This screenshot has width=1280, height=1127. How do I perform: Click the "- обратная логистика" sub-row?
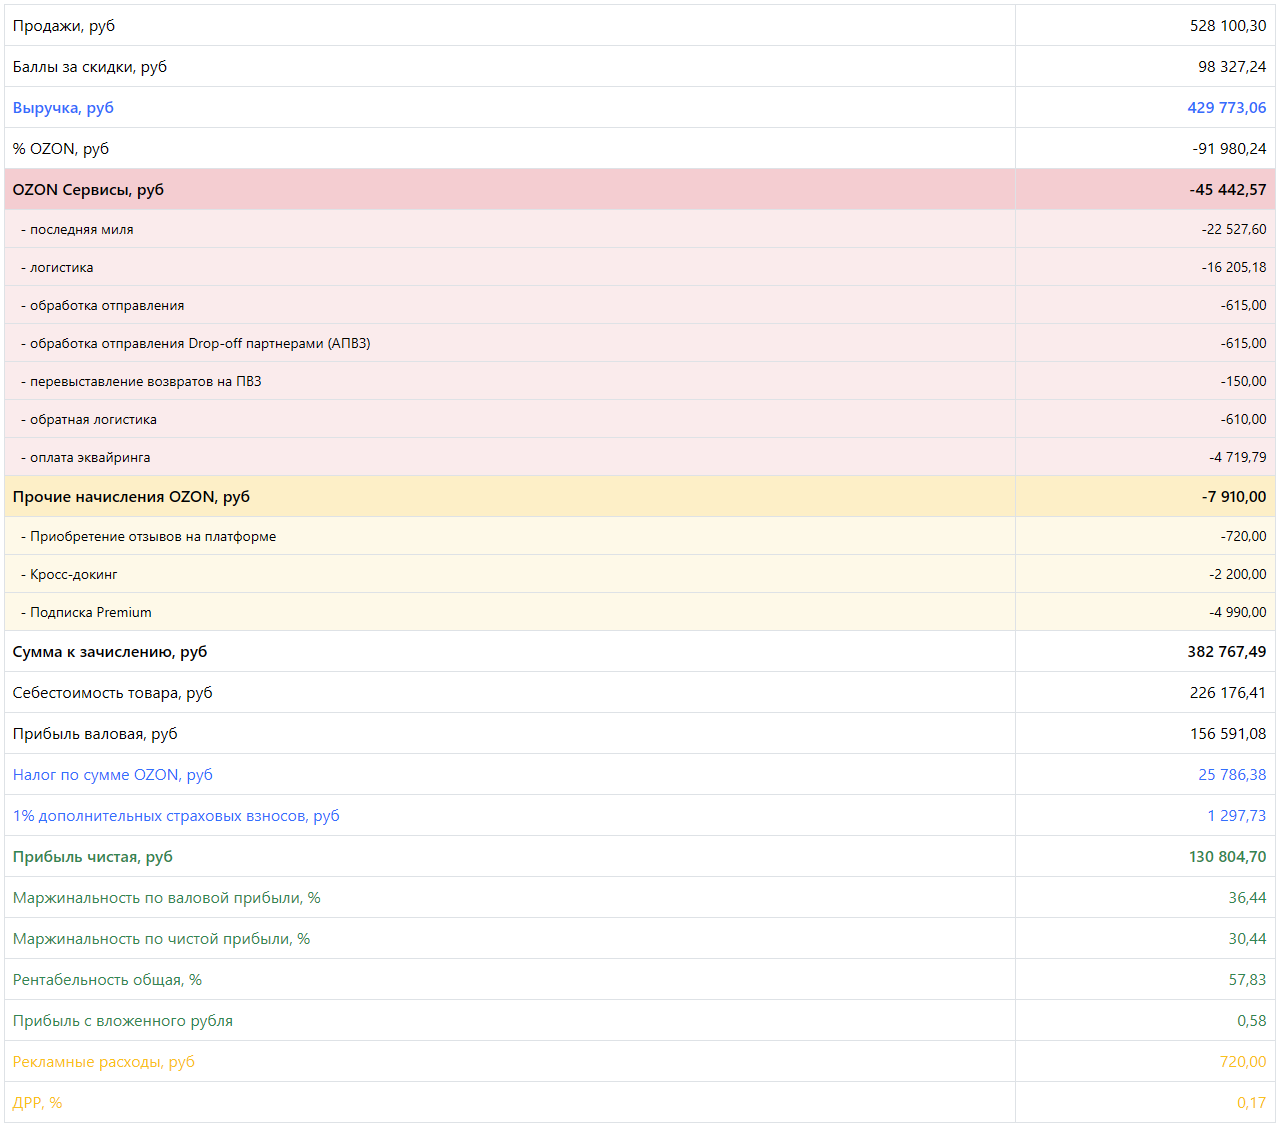click(x=93, y=420)
